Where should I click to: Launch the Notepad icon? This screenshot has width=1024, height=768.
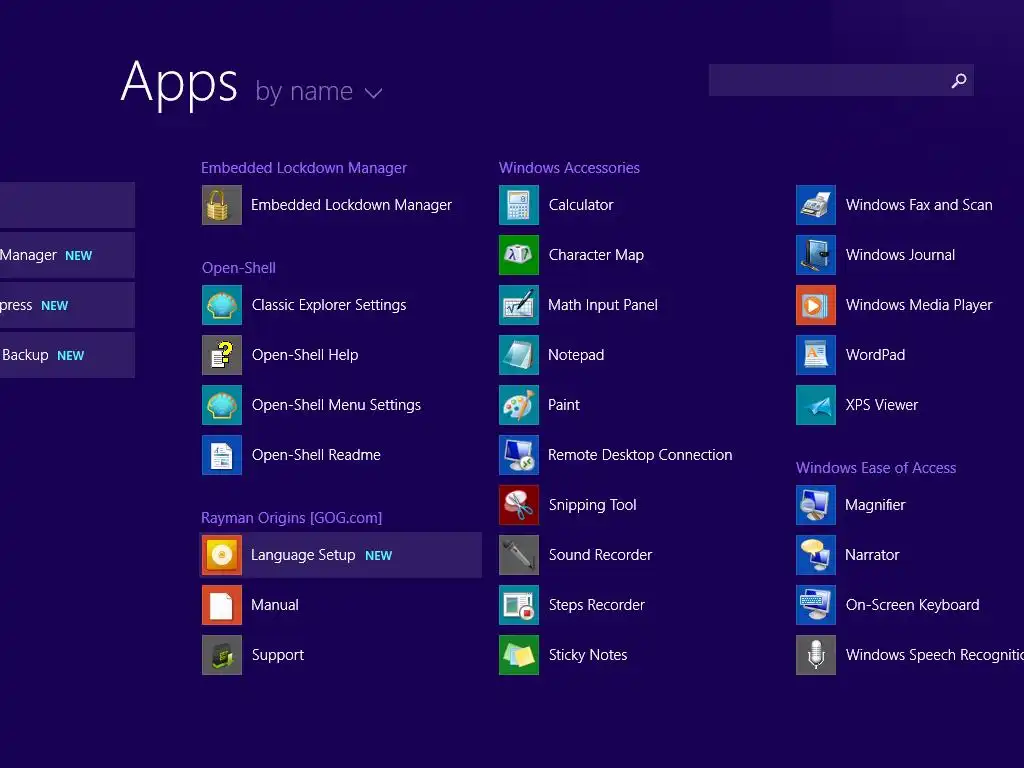(519, 355)
